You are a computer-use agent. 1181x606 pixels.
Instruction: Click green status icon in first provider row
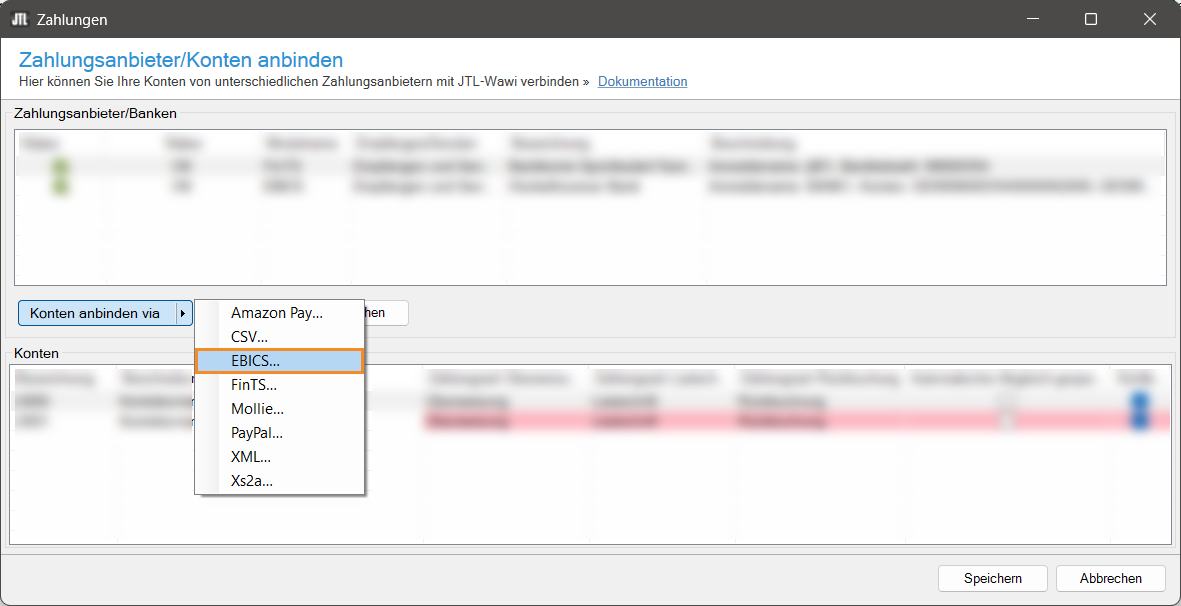click(x=62, y=167)
